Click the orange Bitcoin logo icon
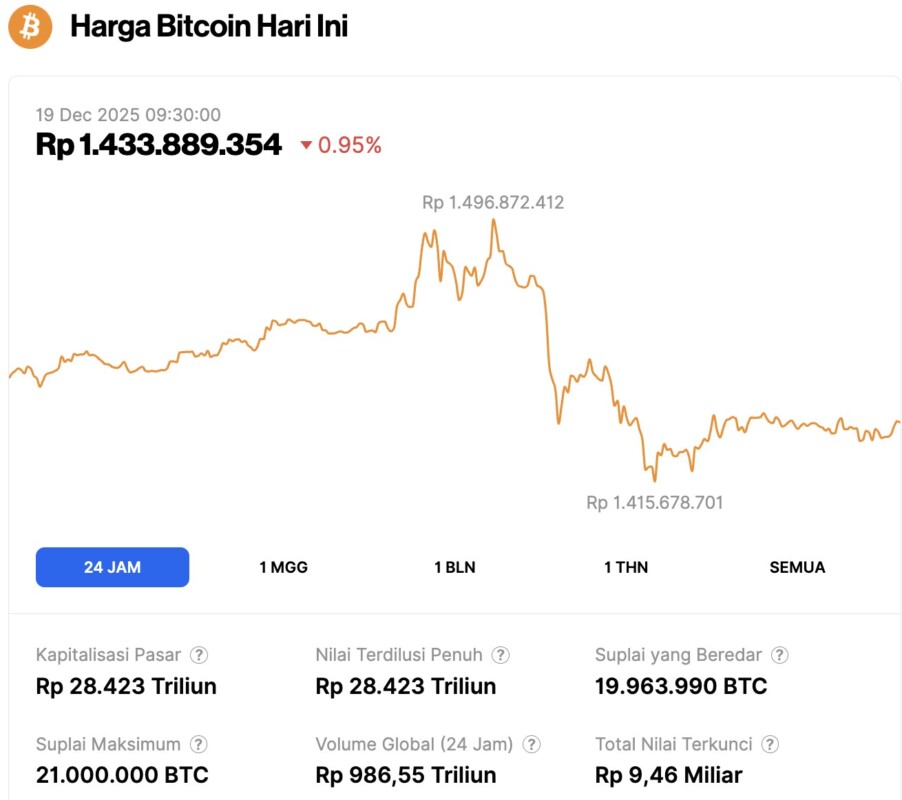The height and width of the screenshot is (800, 902). coord(30,27)
